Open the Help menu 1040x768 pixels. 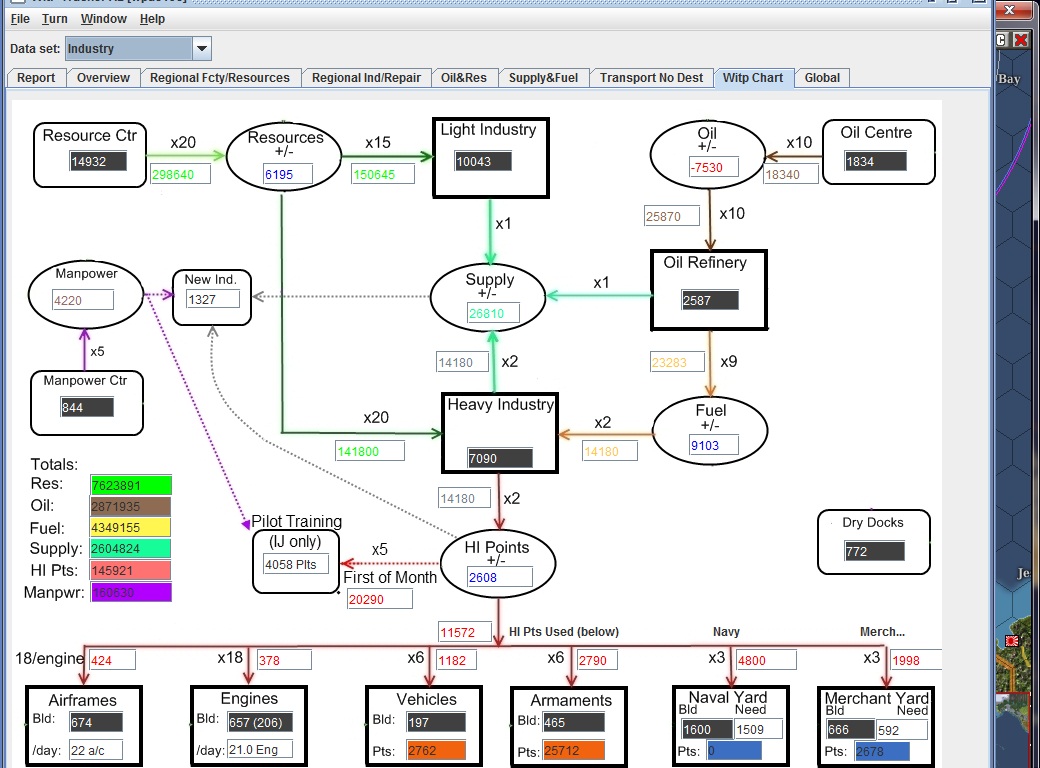click(x=152, y=19)
